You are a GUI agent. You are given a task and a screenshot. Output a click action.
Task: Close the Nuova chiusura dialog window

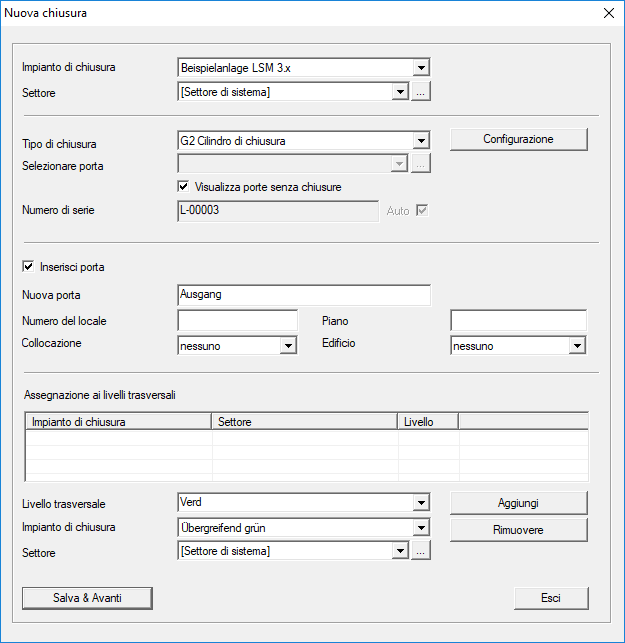click(608, 13)
